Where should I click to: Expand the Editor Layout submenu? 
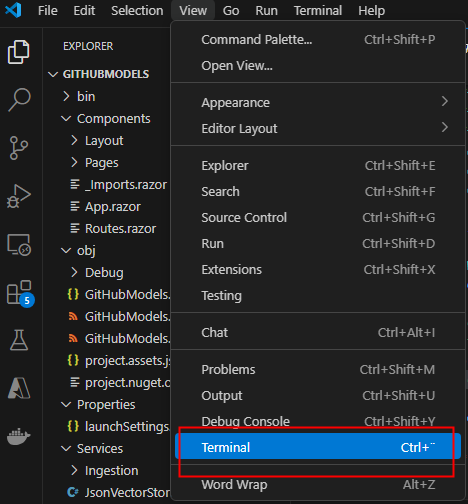pos(318,128)
